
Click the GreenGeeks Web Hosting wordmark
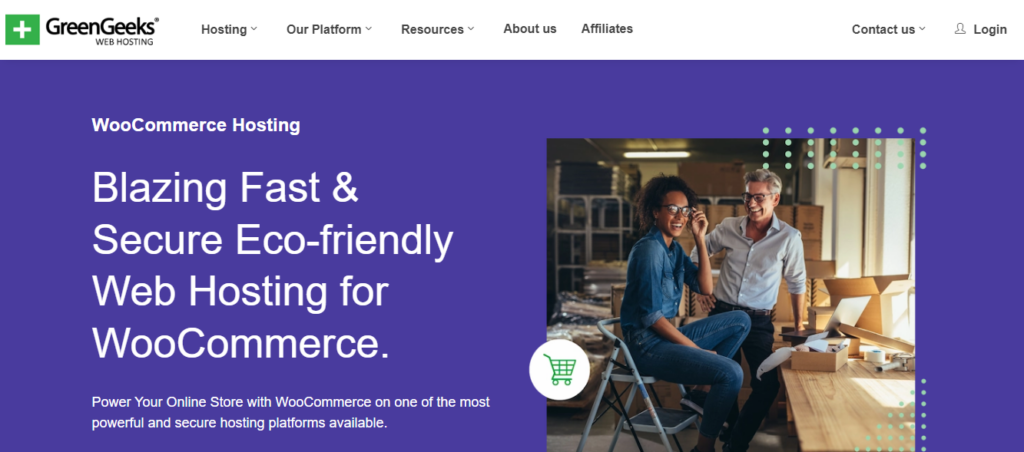pos(102,30)
